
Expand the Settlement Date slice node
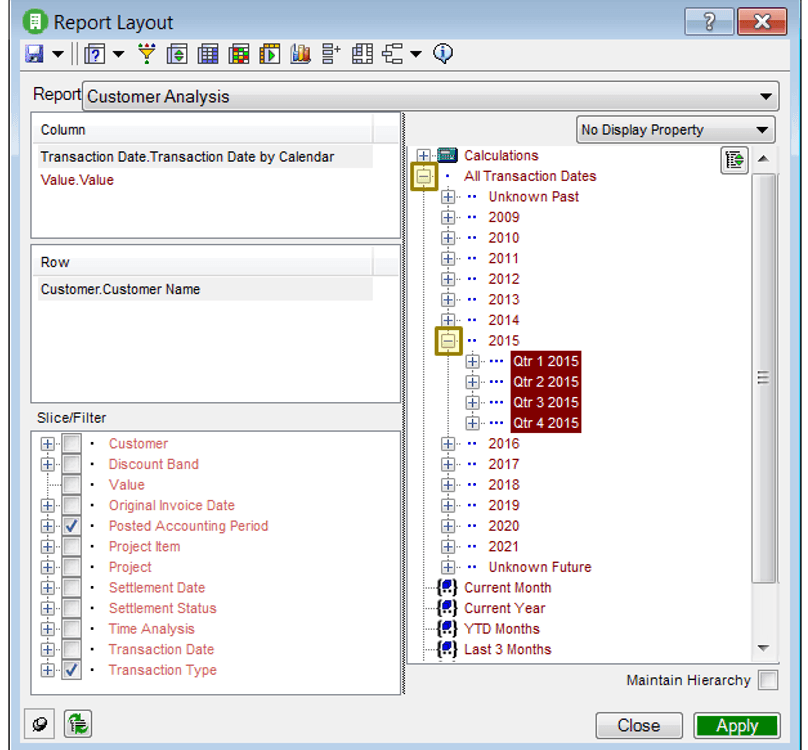tap(47, 588)
